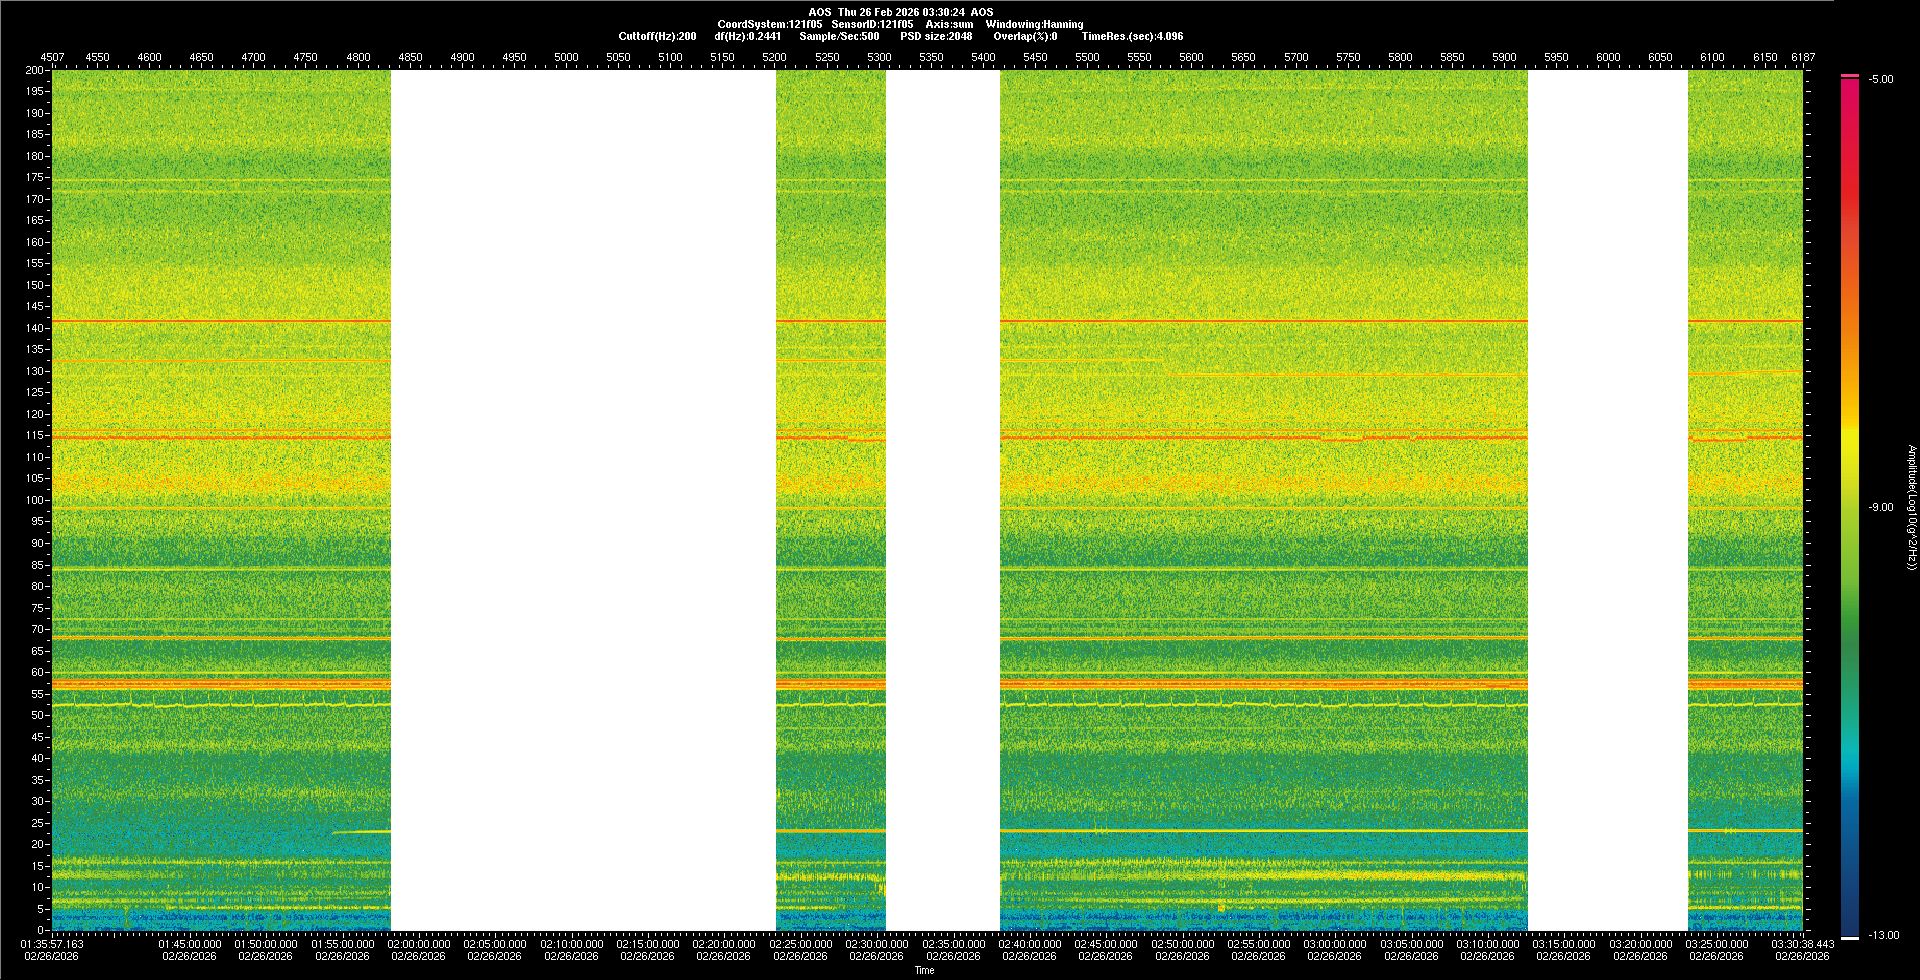
Task: Click the 03:00:00.000 time axis tick label
Action: (1334, 944)
